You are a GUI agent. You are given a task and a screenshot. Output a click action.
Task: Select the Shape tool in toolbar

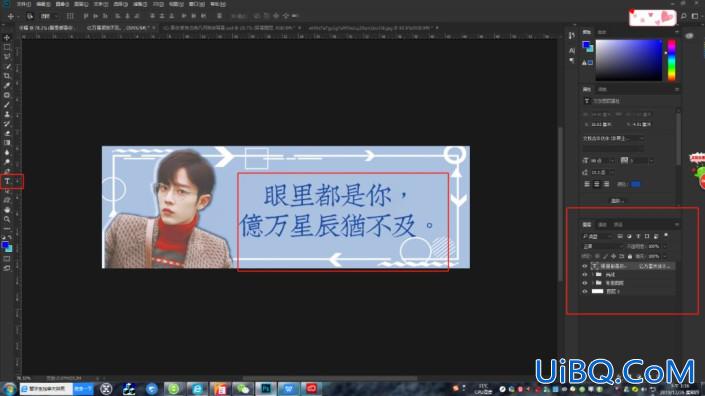pyautogui.click(x=7, y=200)
